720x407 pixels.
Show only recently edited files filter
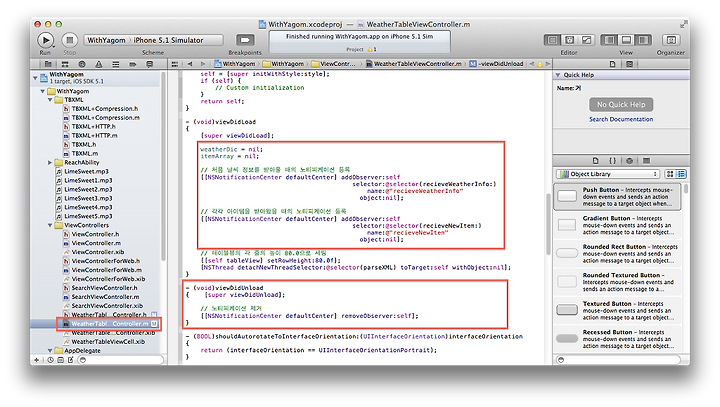coord(51,360)
